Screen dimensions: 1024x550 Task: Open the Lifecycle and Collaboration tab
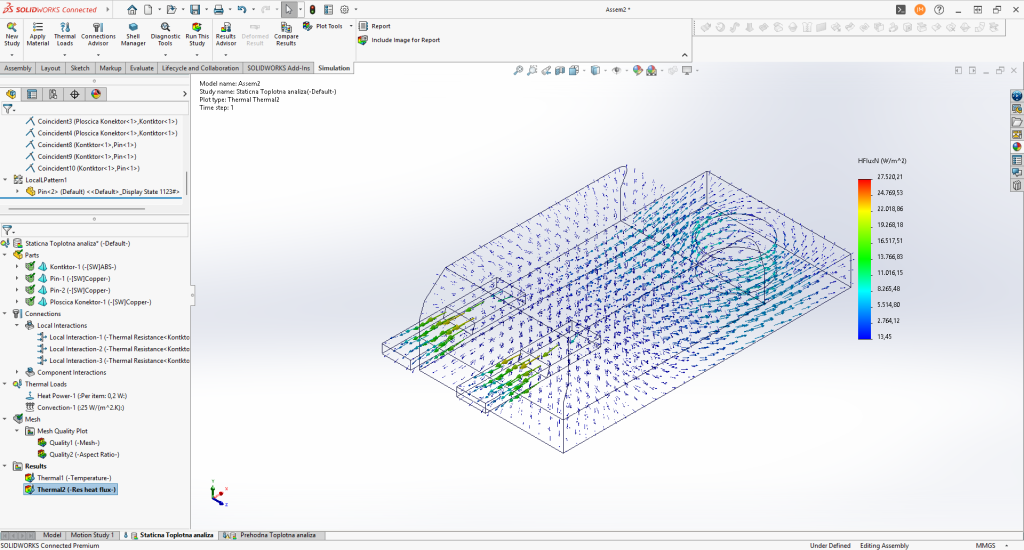(x=200, y=68)
